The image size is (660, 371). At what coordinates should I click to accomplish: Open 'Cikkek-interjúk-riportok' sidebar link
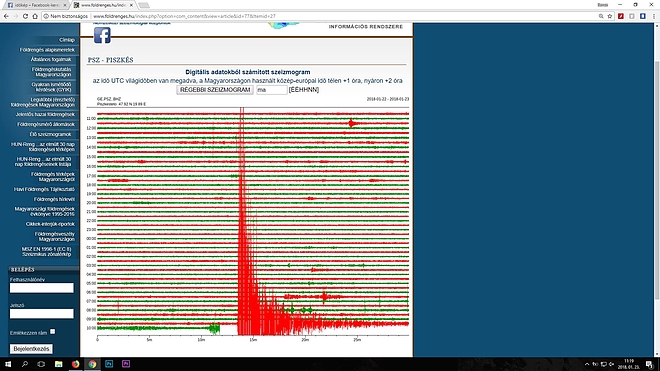tap(50, 224)
